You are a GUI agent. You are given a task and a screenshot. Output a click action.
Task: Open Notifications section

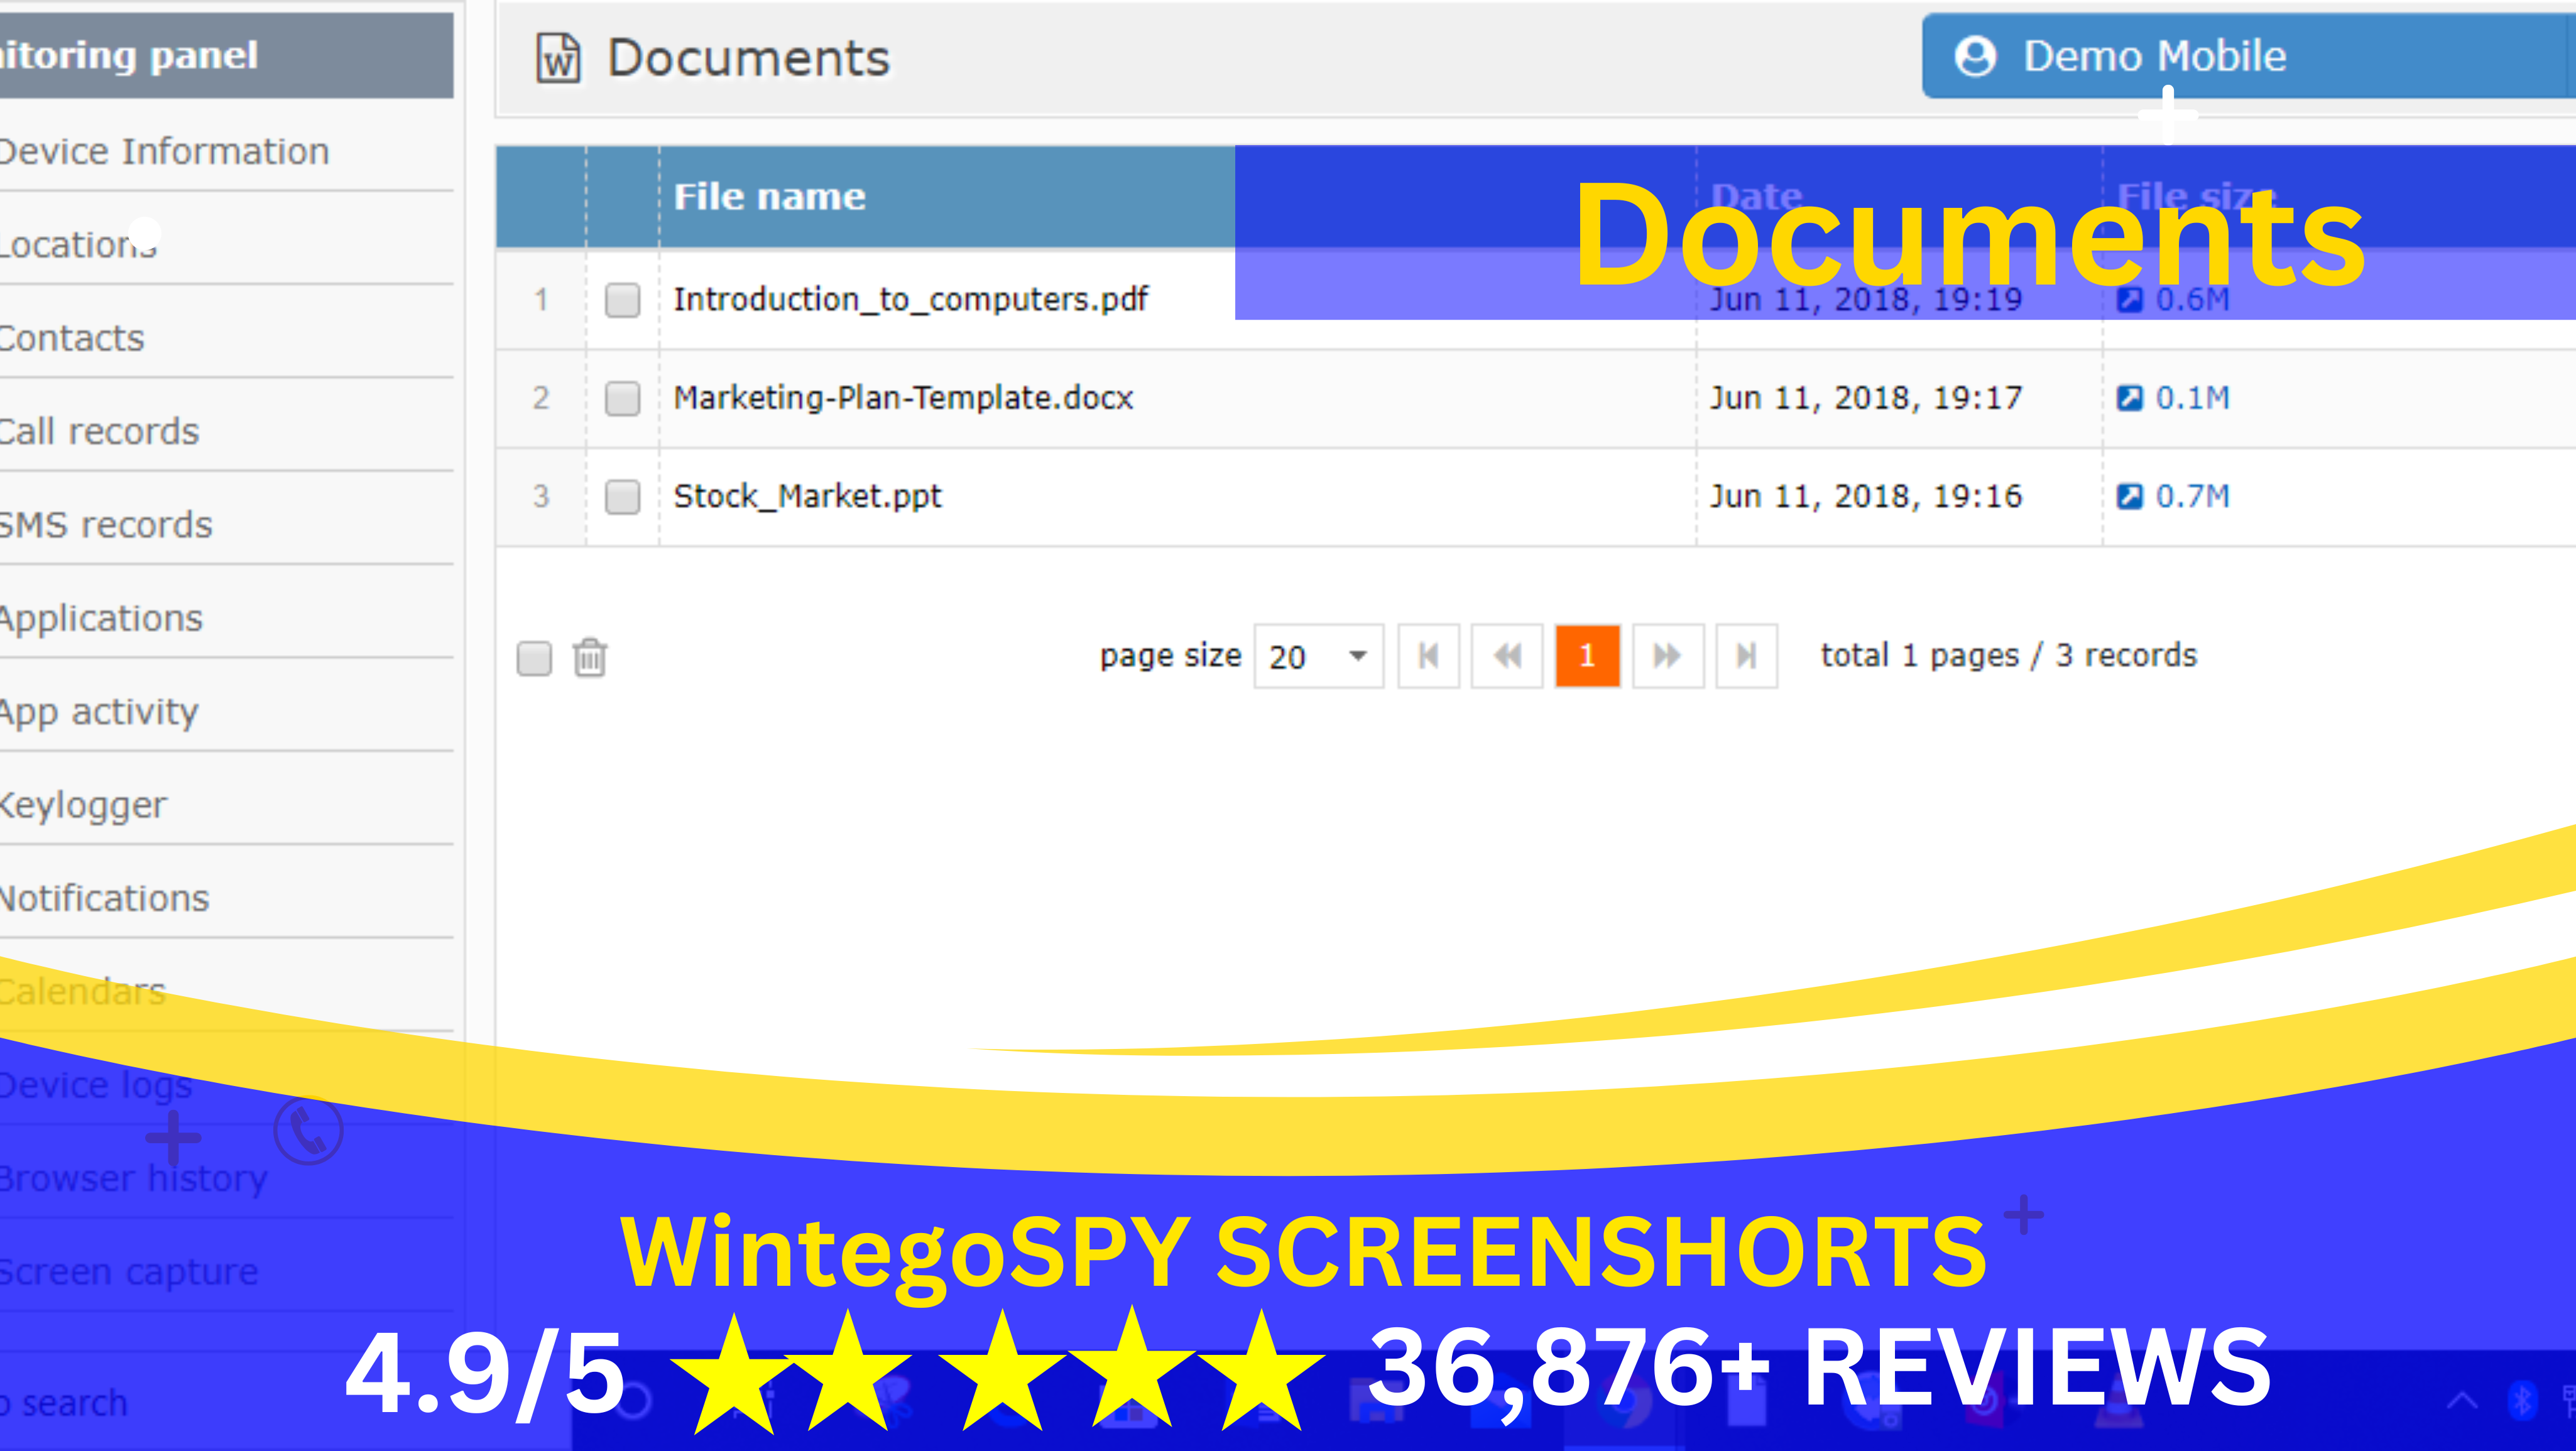pyautogui.click(x=105, y=898)
